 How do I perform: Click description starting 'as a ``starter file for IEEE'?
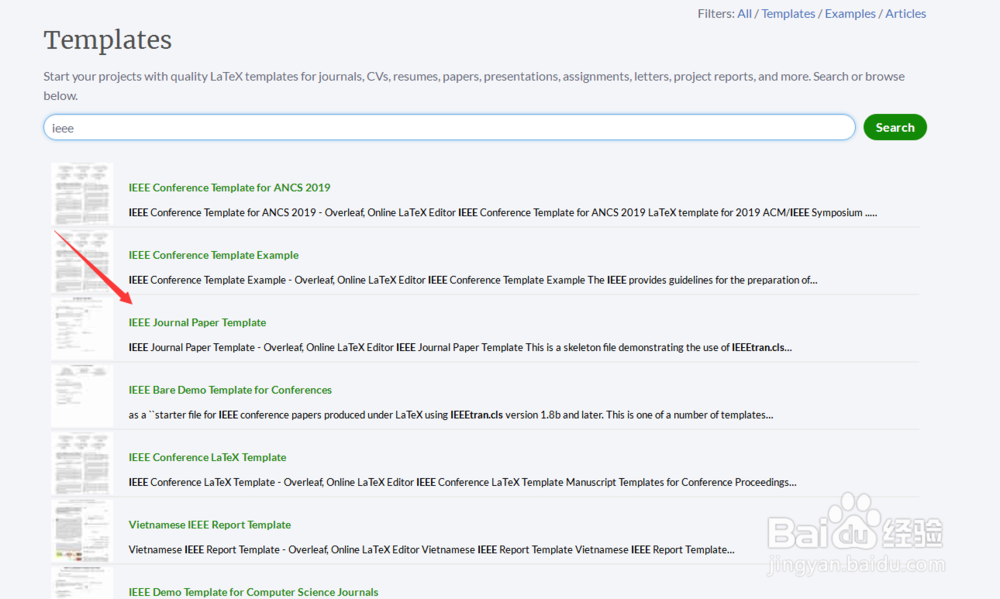(x=451, y=415)
